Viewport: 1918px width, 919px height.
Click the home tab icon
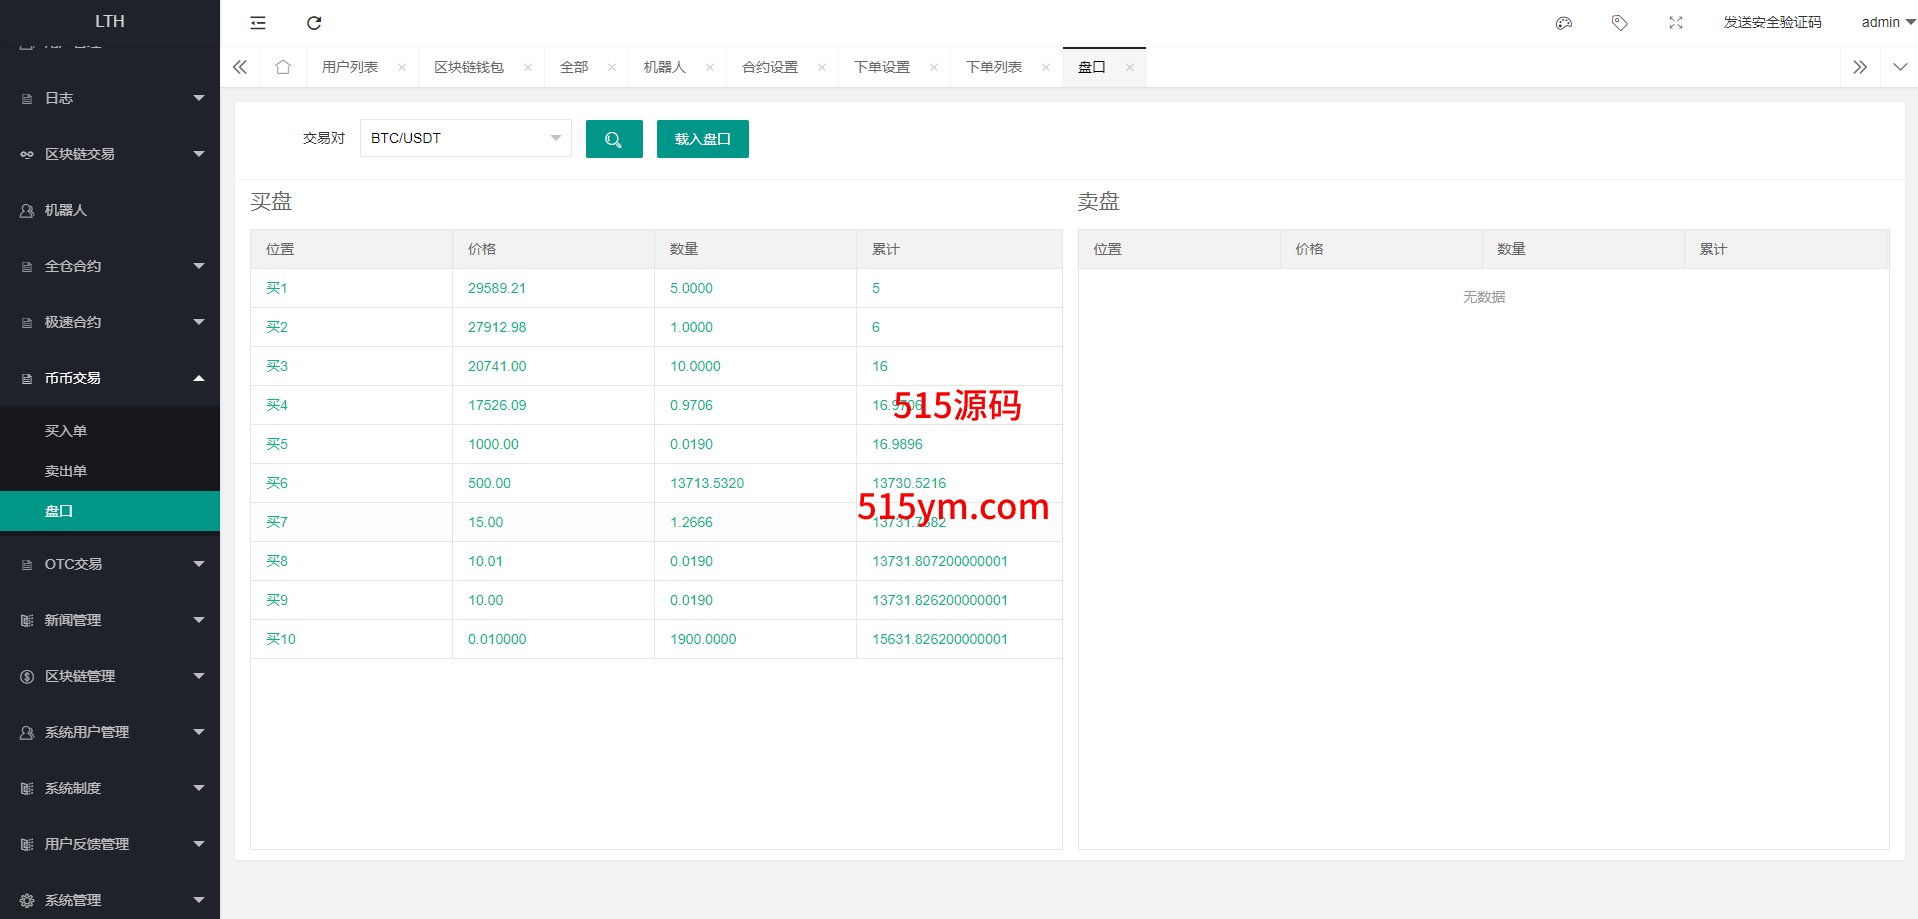click(x=283, y=67)
